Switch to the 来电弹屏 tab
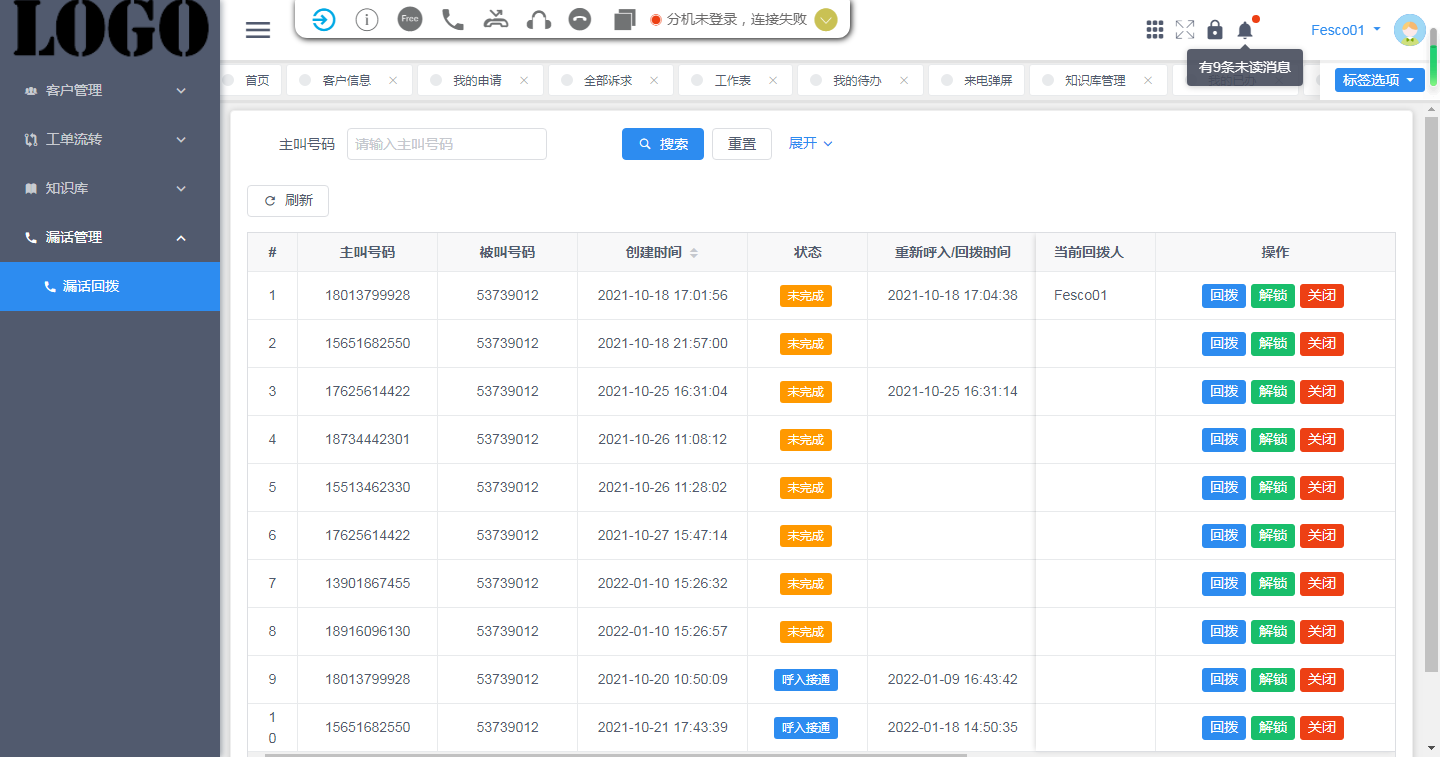The image size is (1440, 757). 988,81
